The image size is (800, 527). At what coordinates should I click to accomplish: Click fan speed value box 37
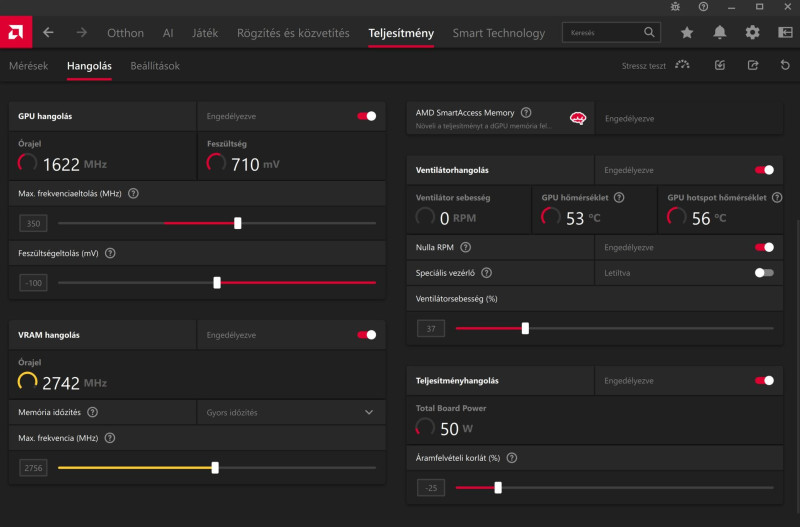(x=431, y=329)
